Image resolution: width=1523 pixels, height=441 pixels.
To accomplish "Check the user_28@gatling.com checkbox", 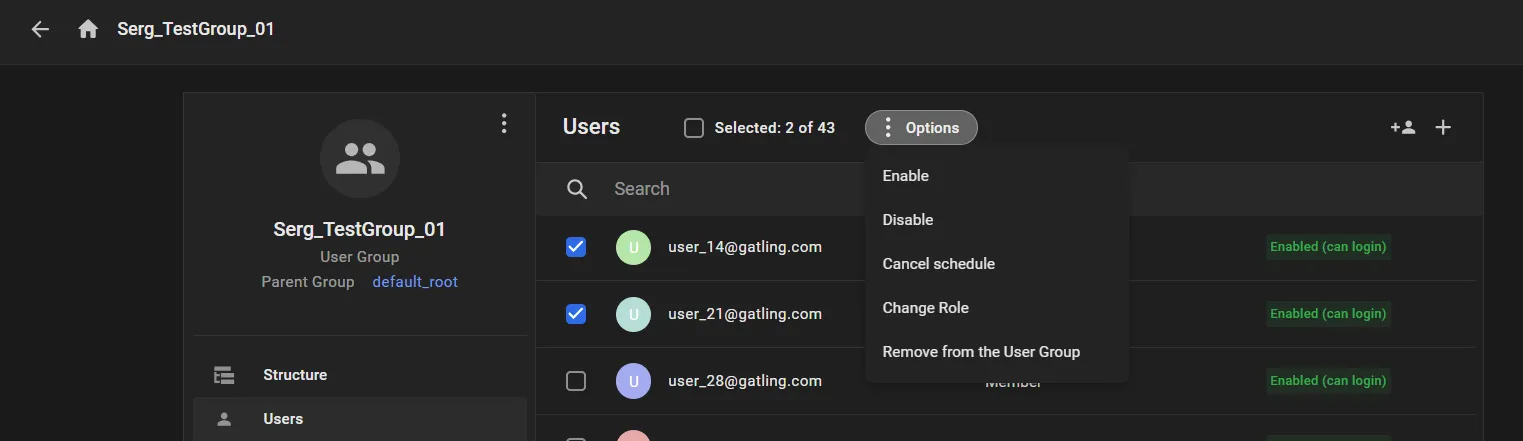I will click(576, 381).
